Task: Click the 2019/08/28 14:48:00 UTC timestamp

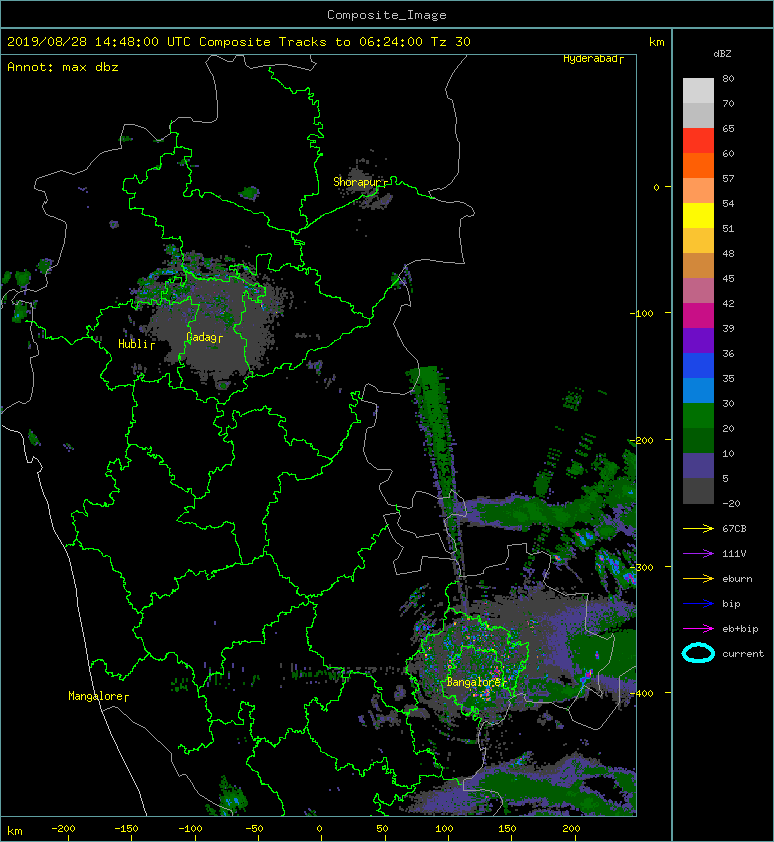Action: click(98, 42)
